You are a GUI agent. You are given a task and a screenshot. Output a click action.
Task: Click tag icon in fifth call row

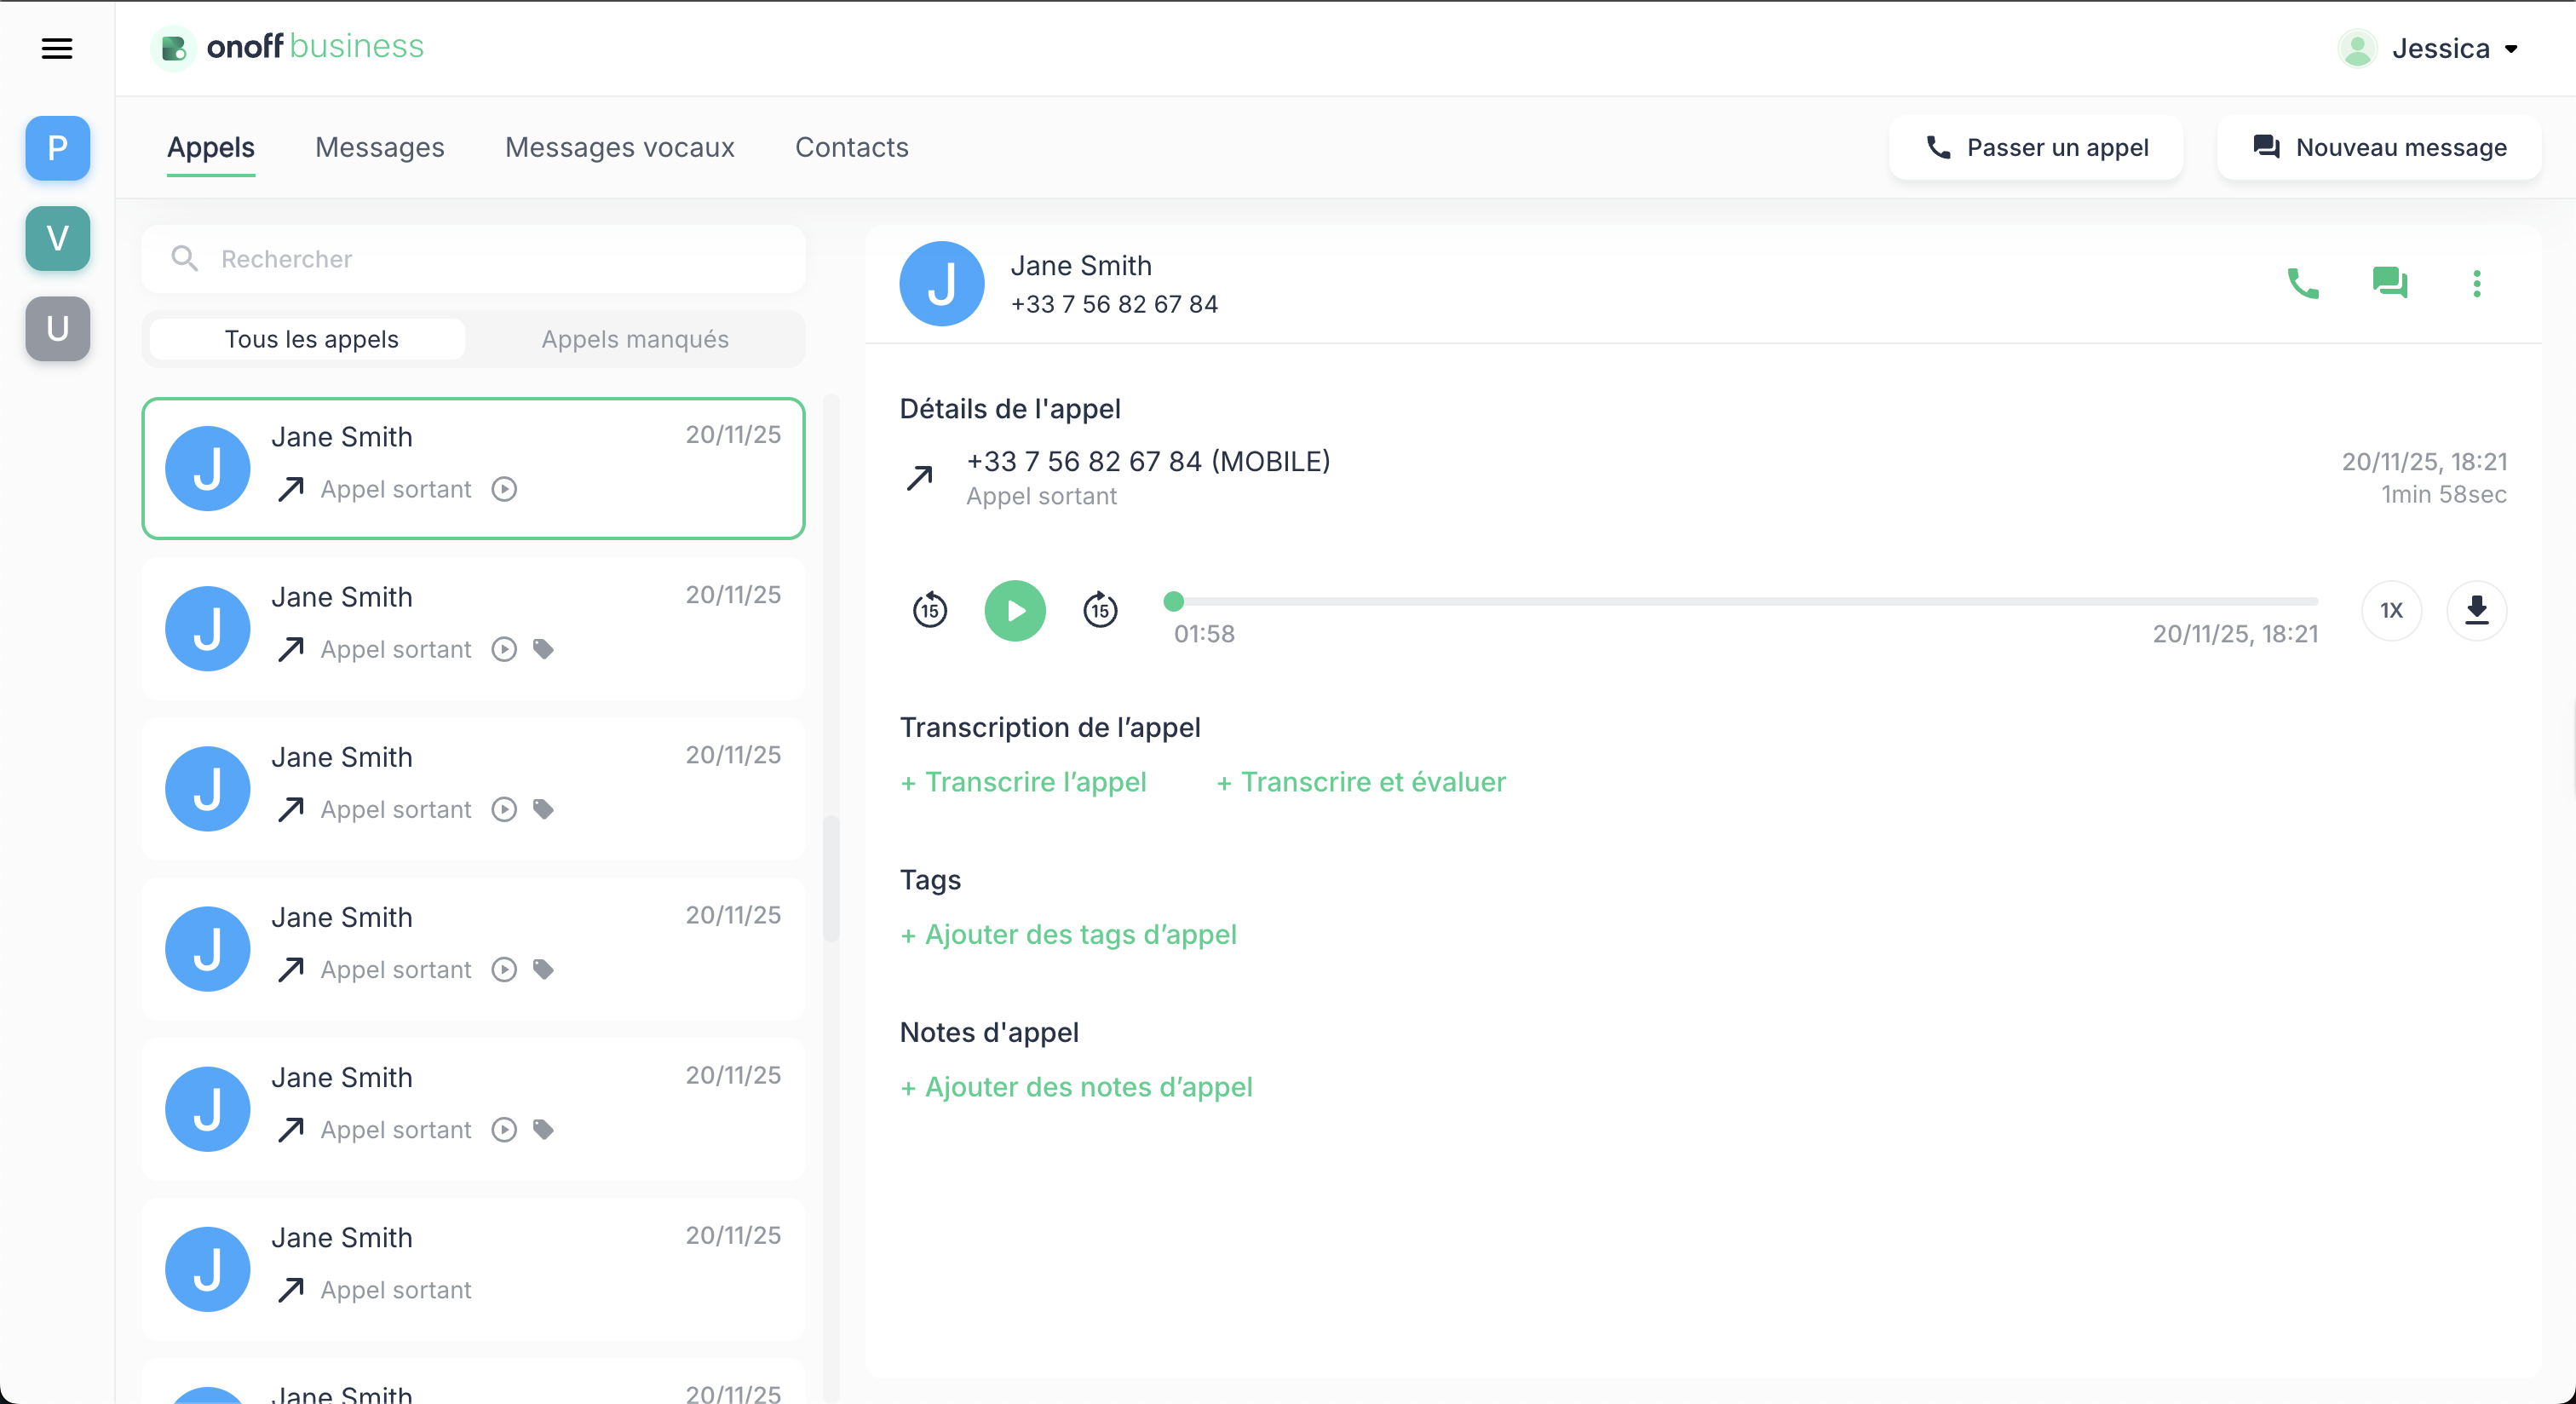(x=543, y=1129)
